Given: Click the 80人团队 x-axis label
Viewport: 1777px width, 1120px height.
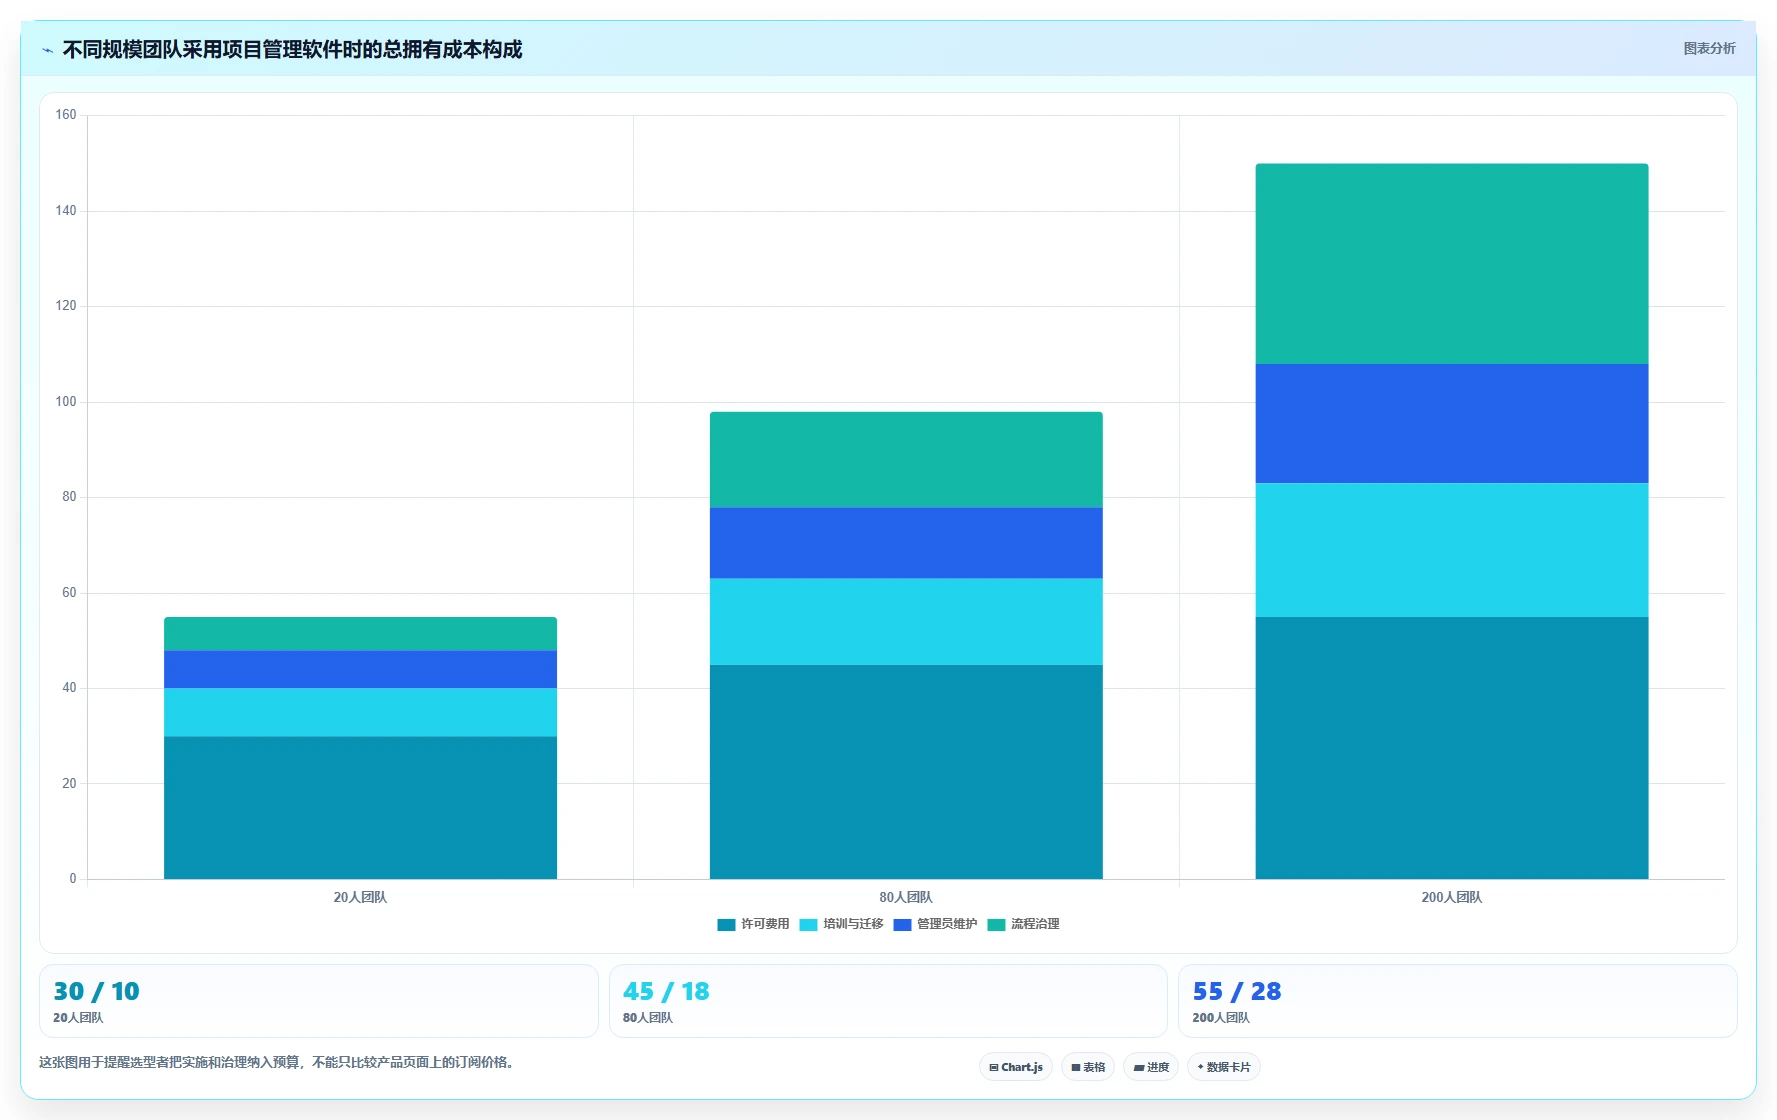Looking at the screenshot, I should pyautogui.click(x=906, y=897).
